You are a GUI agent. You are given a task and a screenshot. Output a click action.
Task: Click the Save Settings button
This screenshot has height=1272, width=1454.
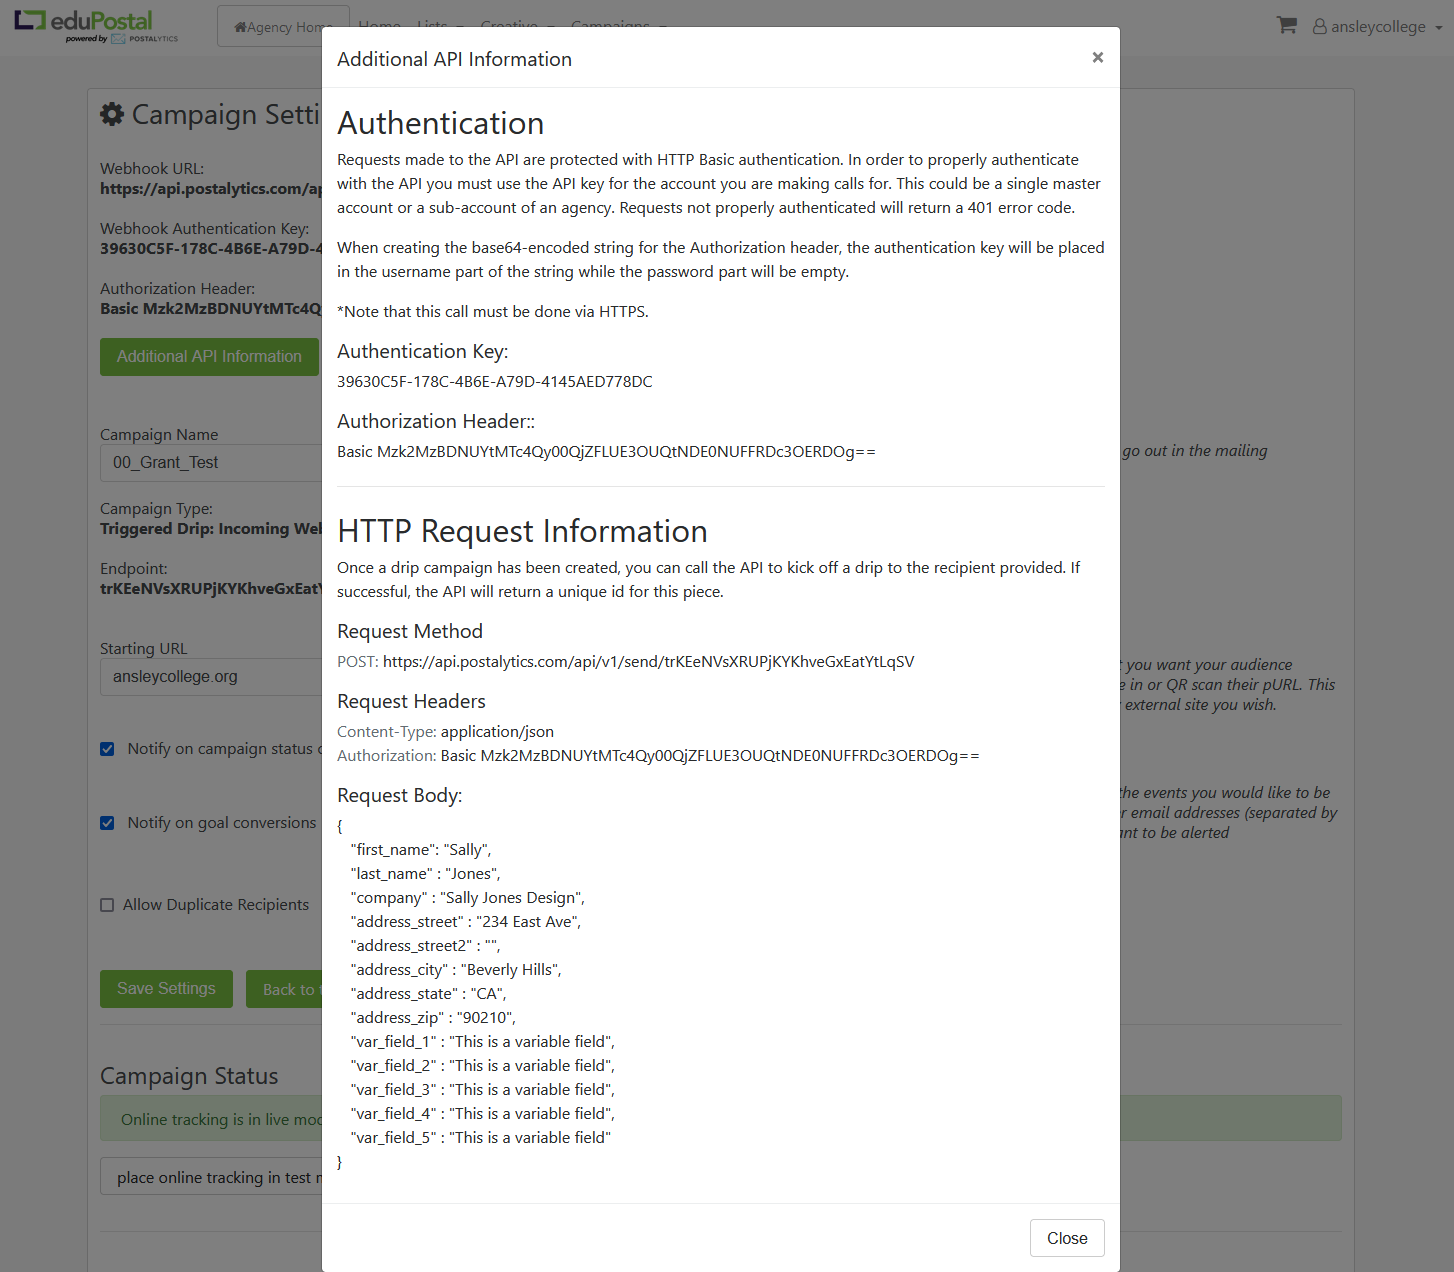point(166,989)
